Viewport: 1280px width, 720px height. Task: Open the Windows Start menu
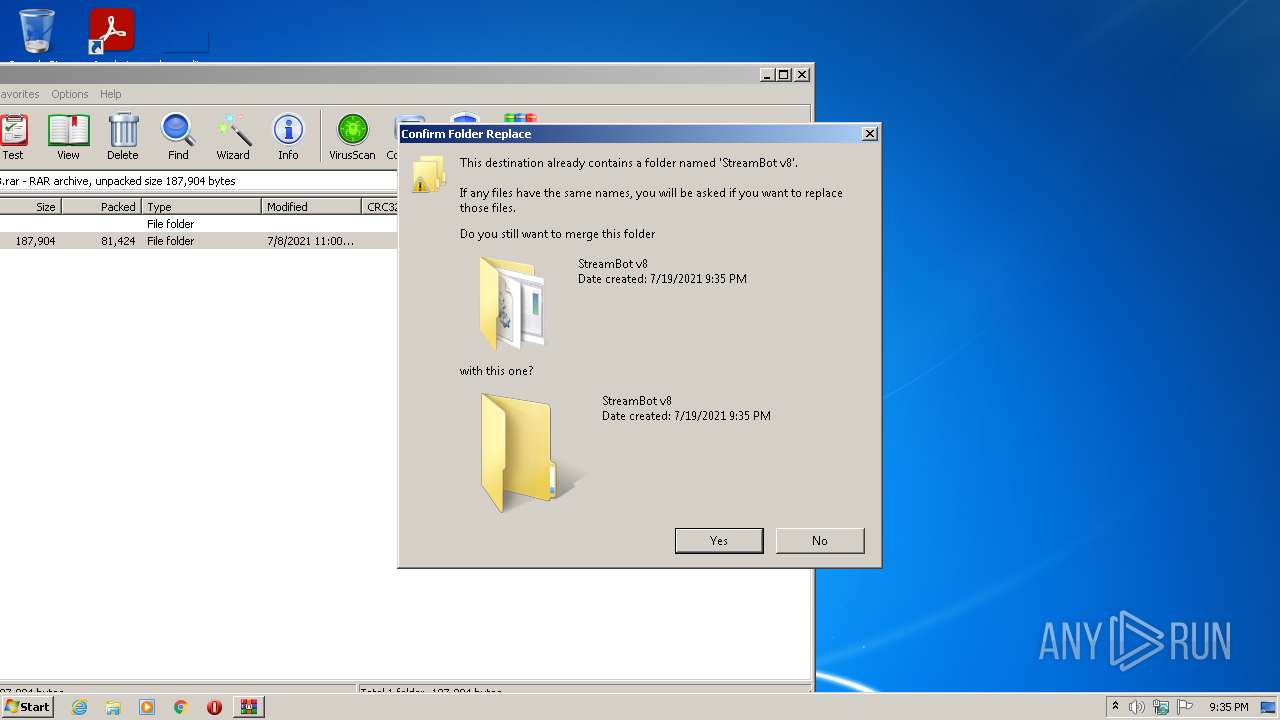click(x=27, y=707)
